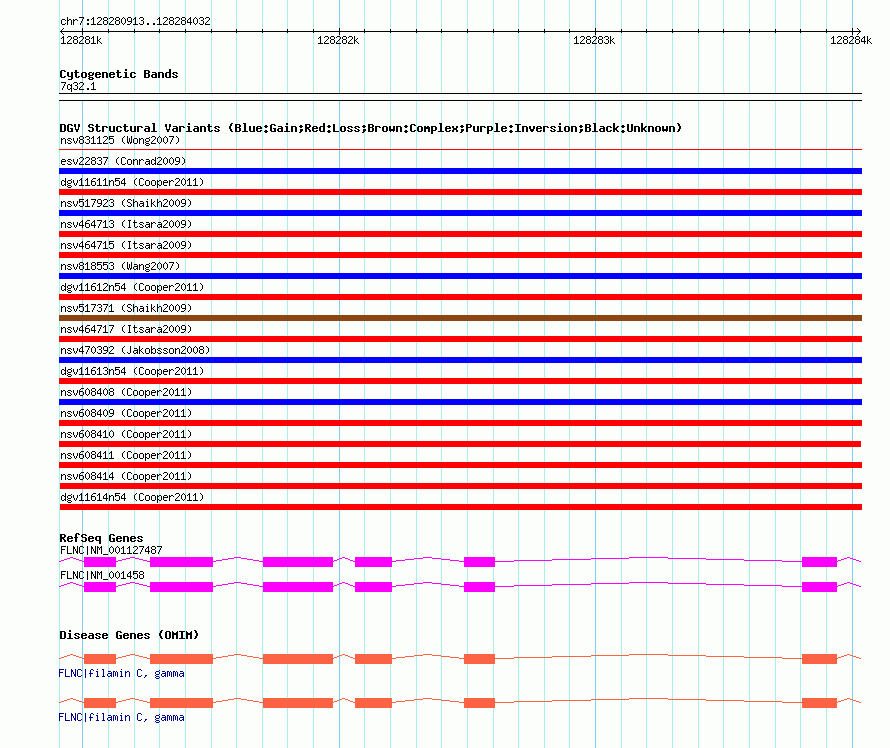This screenshot has height=748, width=890.
Task: Open variant dgv11611n54 (Cooper2011) label
Action: [132, 182]
